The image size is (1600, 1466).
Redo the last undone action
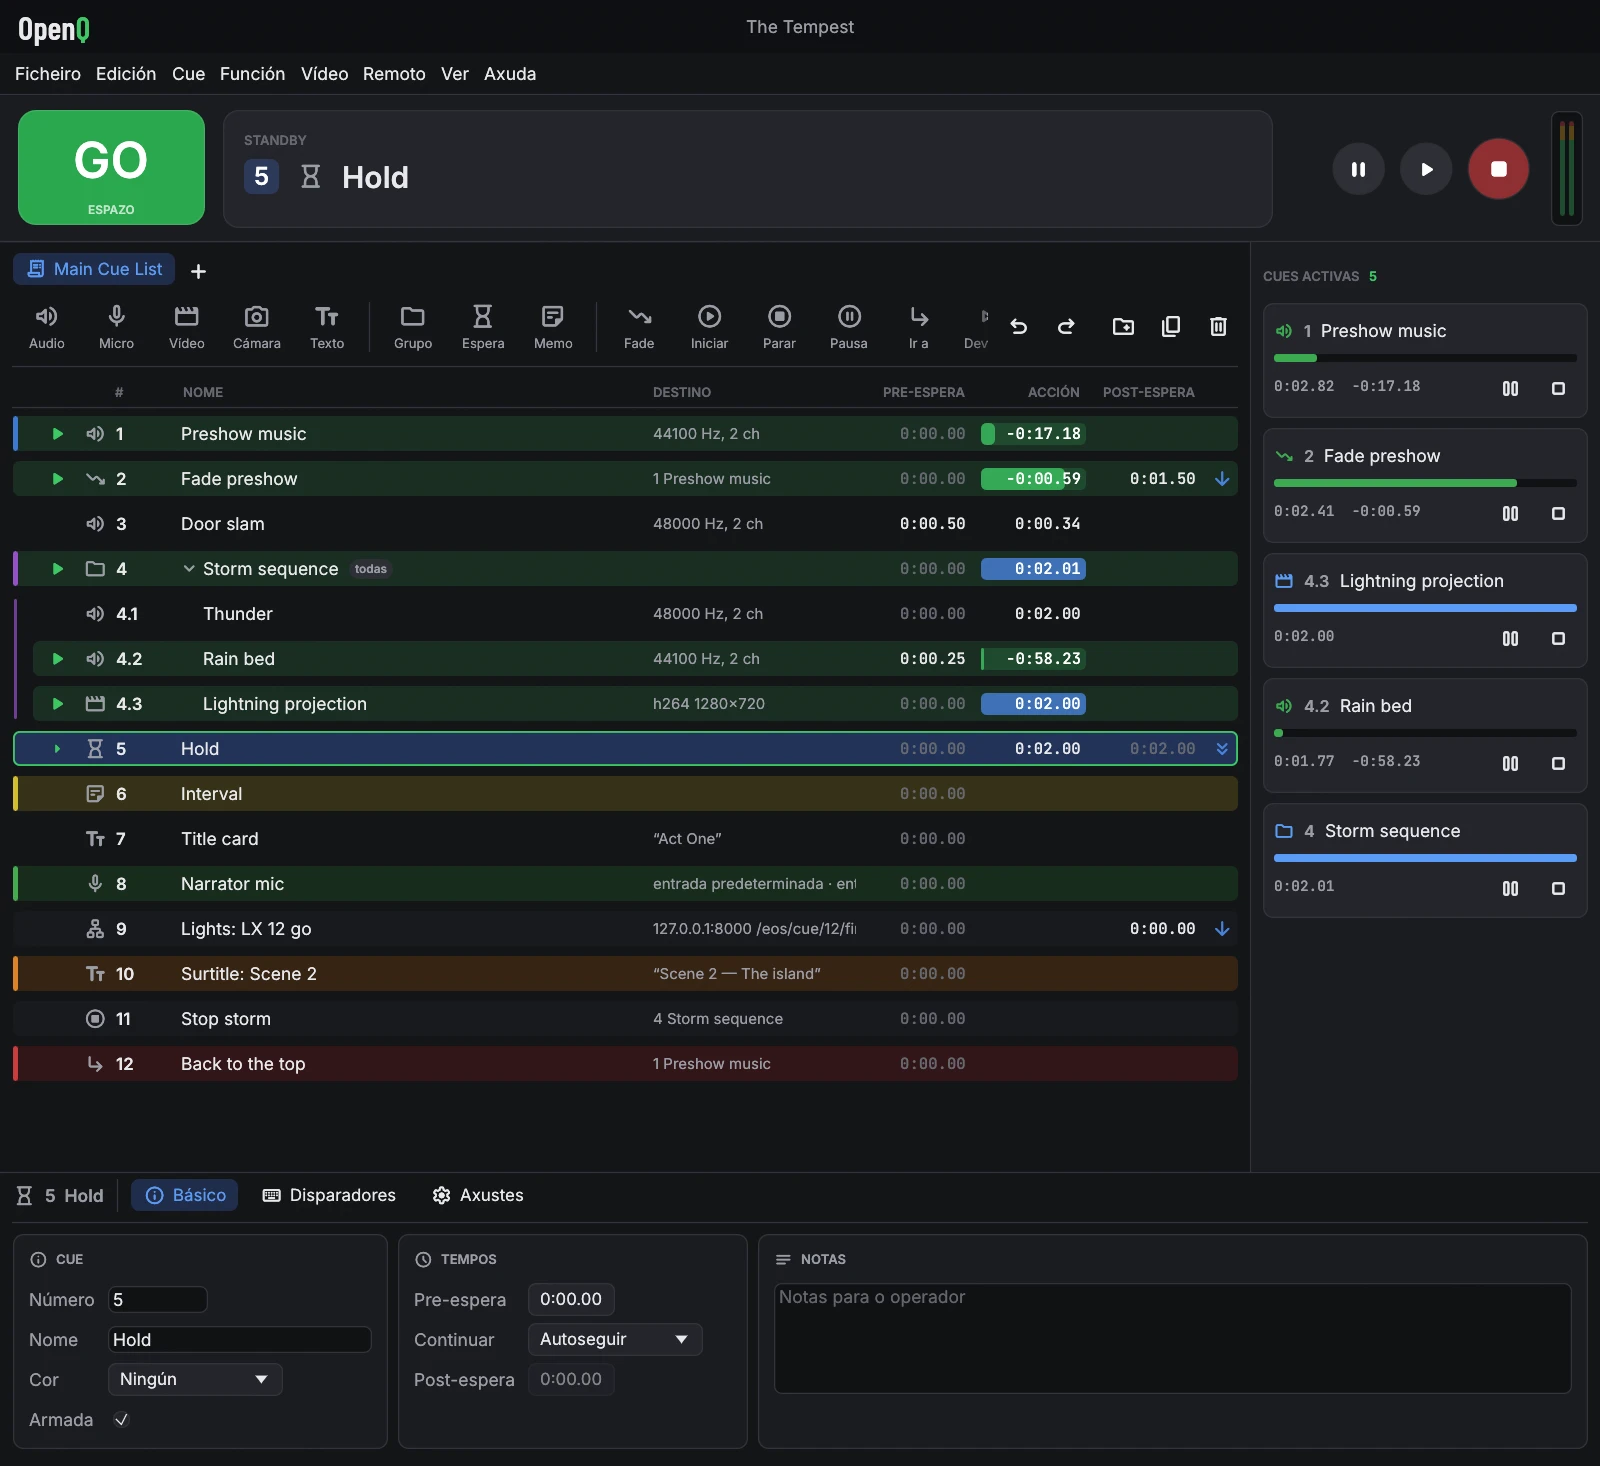point(1067,327)
